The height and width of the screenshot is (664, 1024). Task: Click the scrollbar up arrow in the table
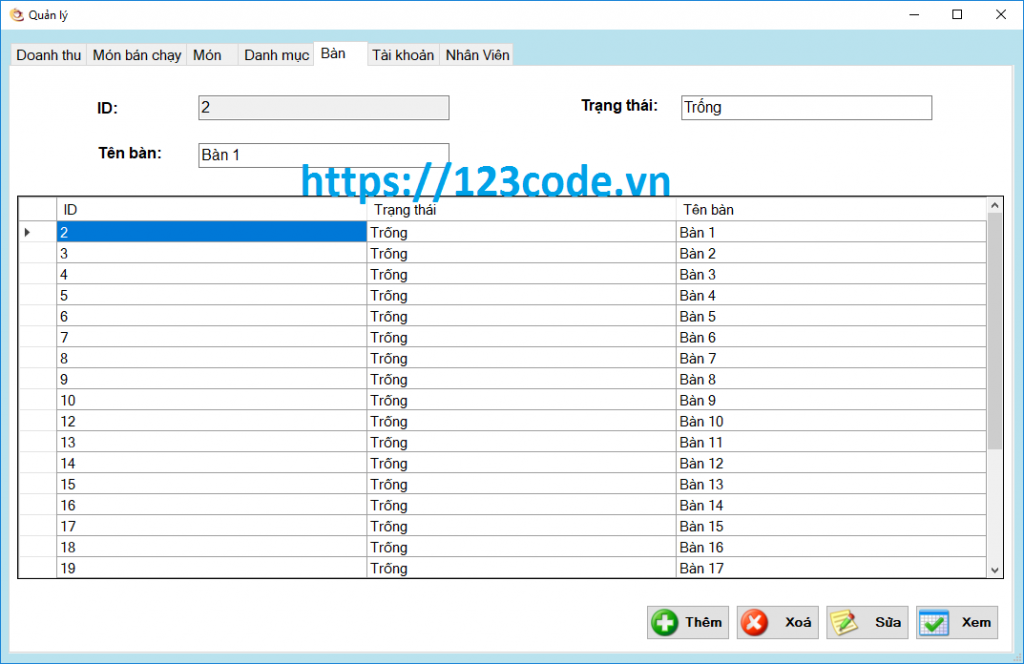pos(996,204)
